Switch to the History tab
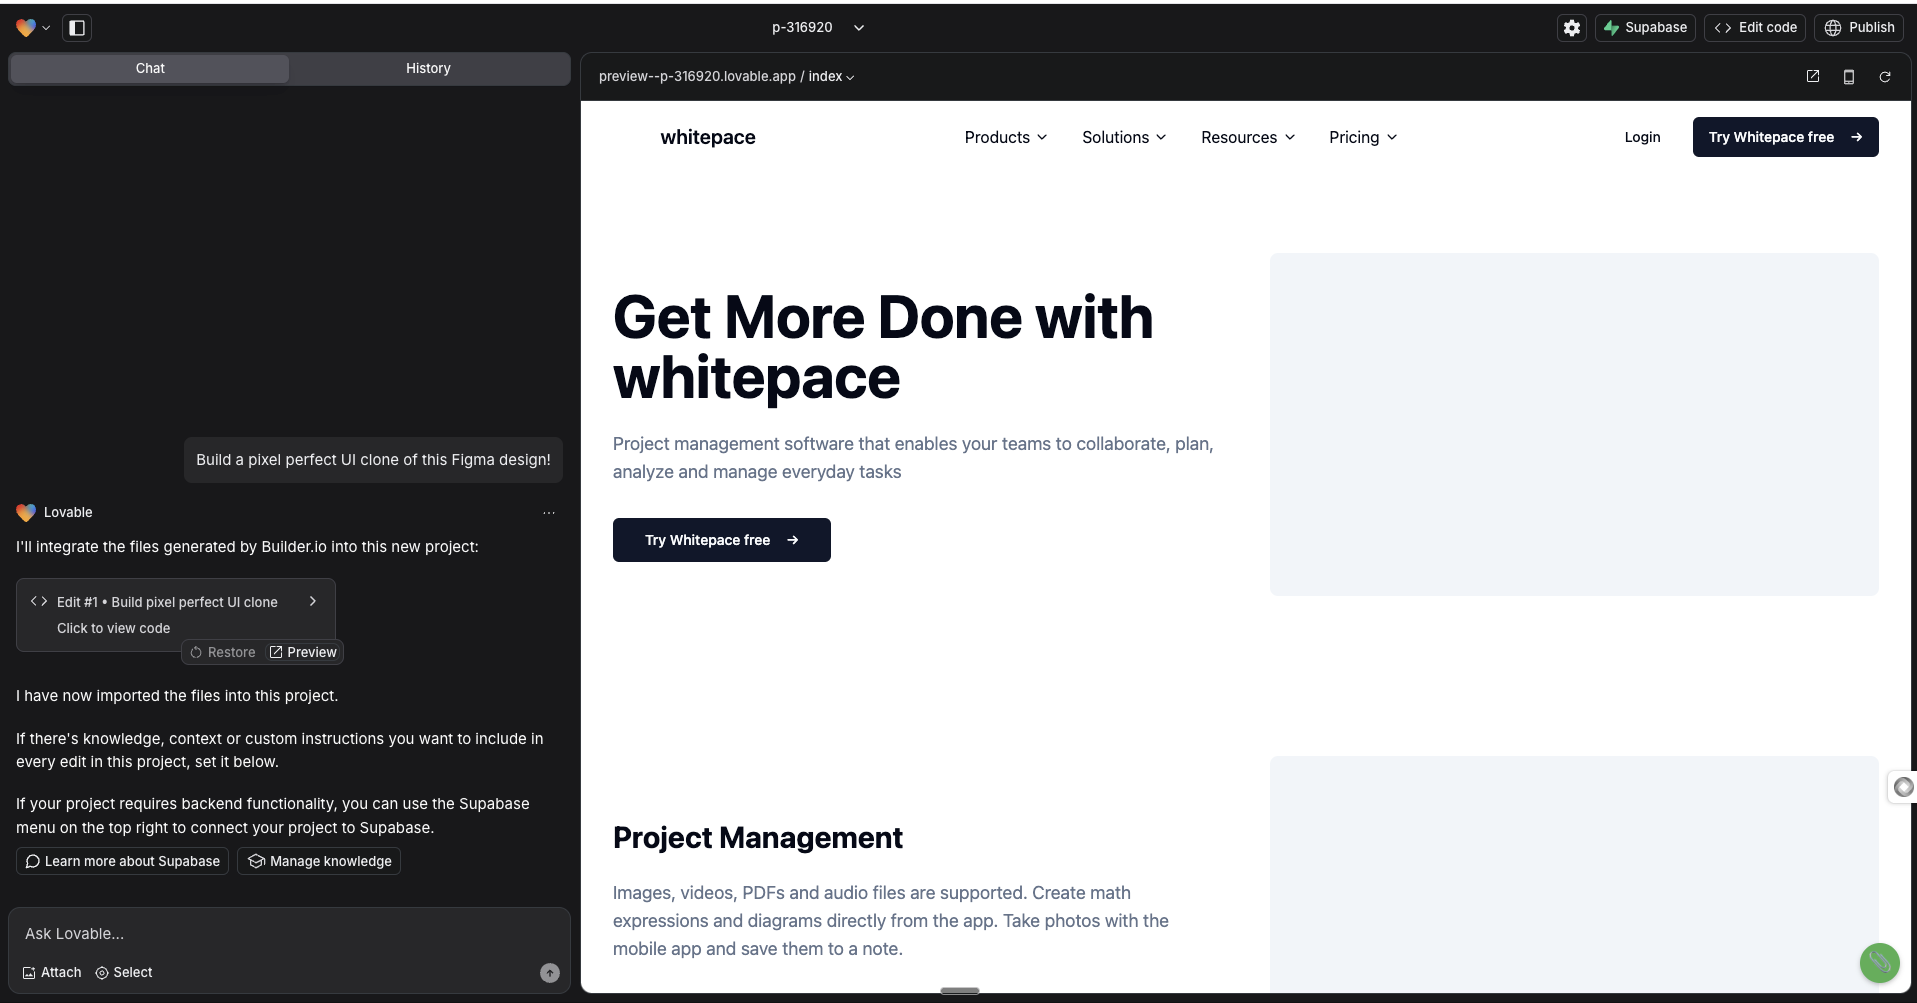This screenshot has height=1003, width=1917. (x=427, y=68)
